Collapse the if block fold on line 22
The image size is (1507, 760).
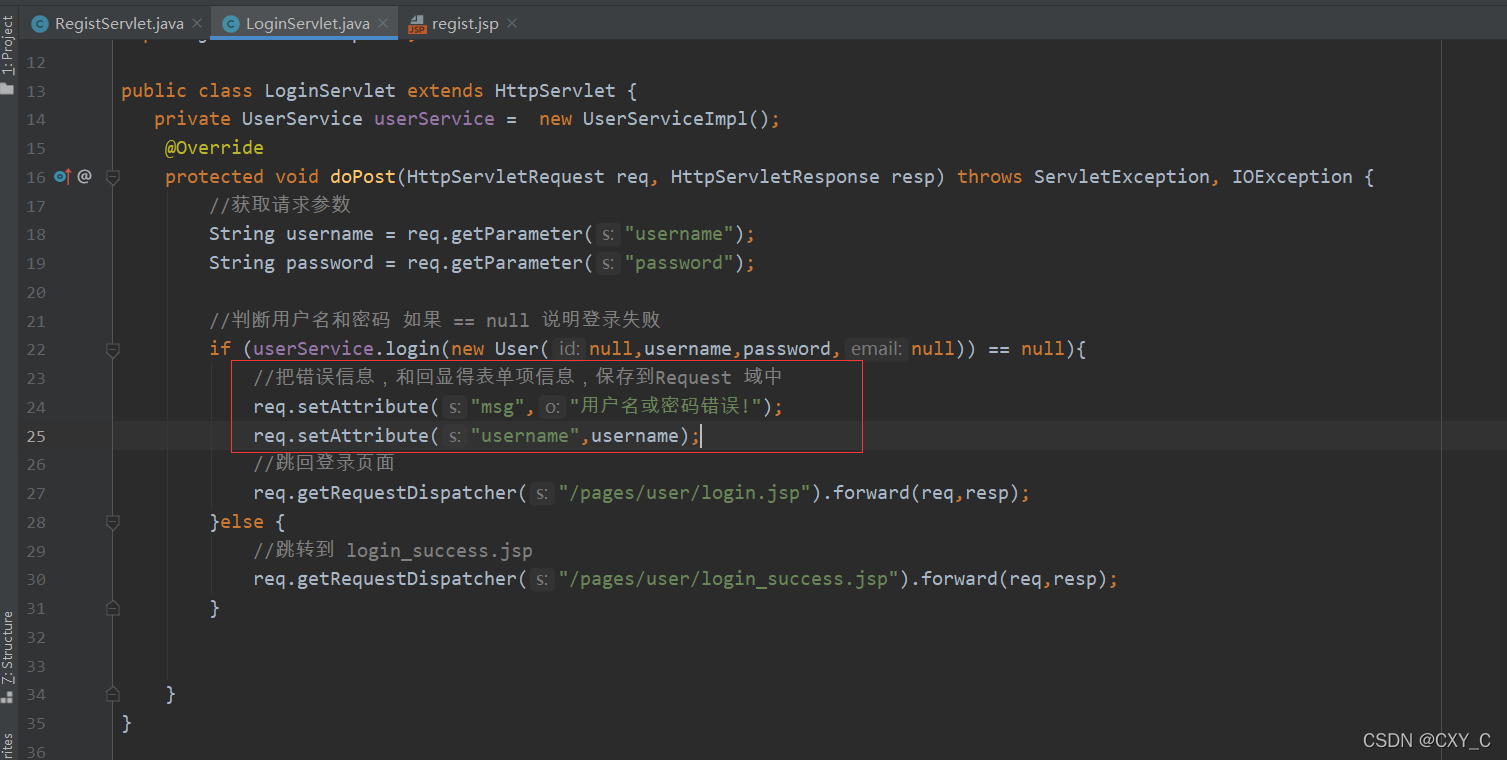coord(113,350)
